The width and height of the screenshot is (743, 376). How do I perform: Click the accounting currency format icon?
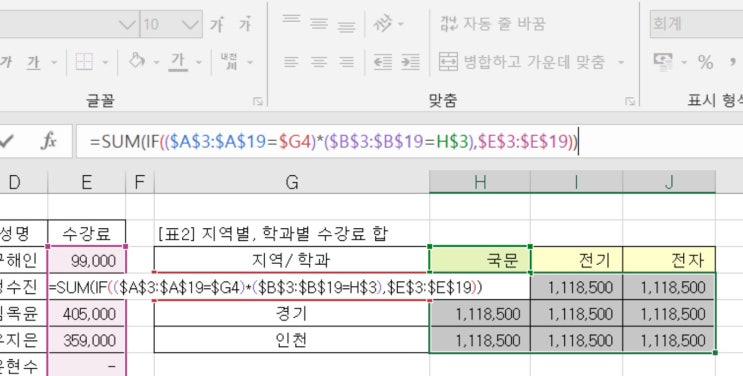663,62
